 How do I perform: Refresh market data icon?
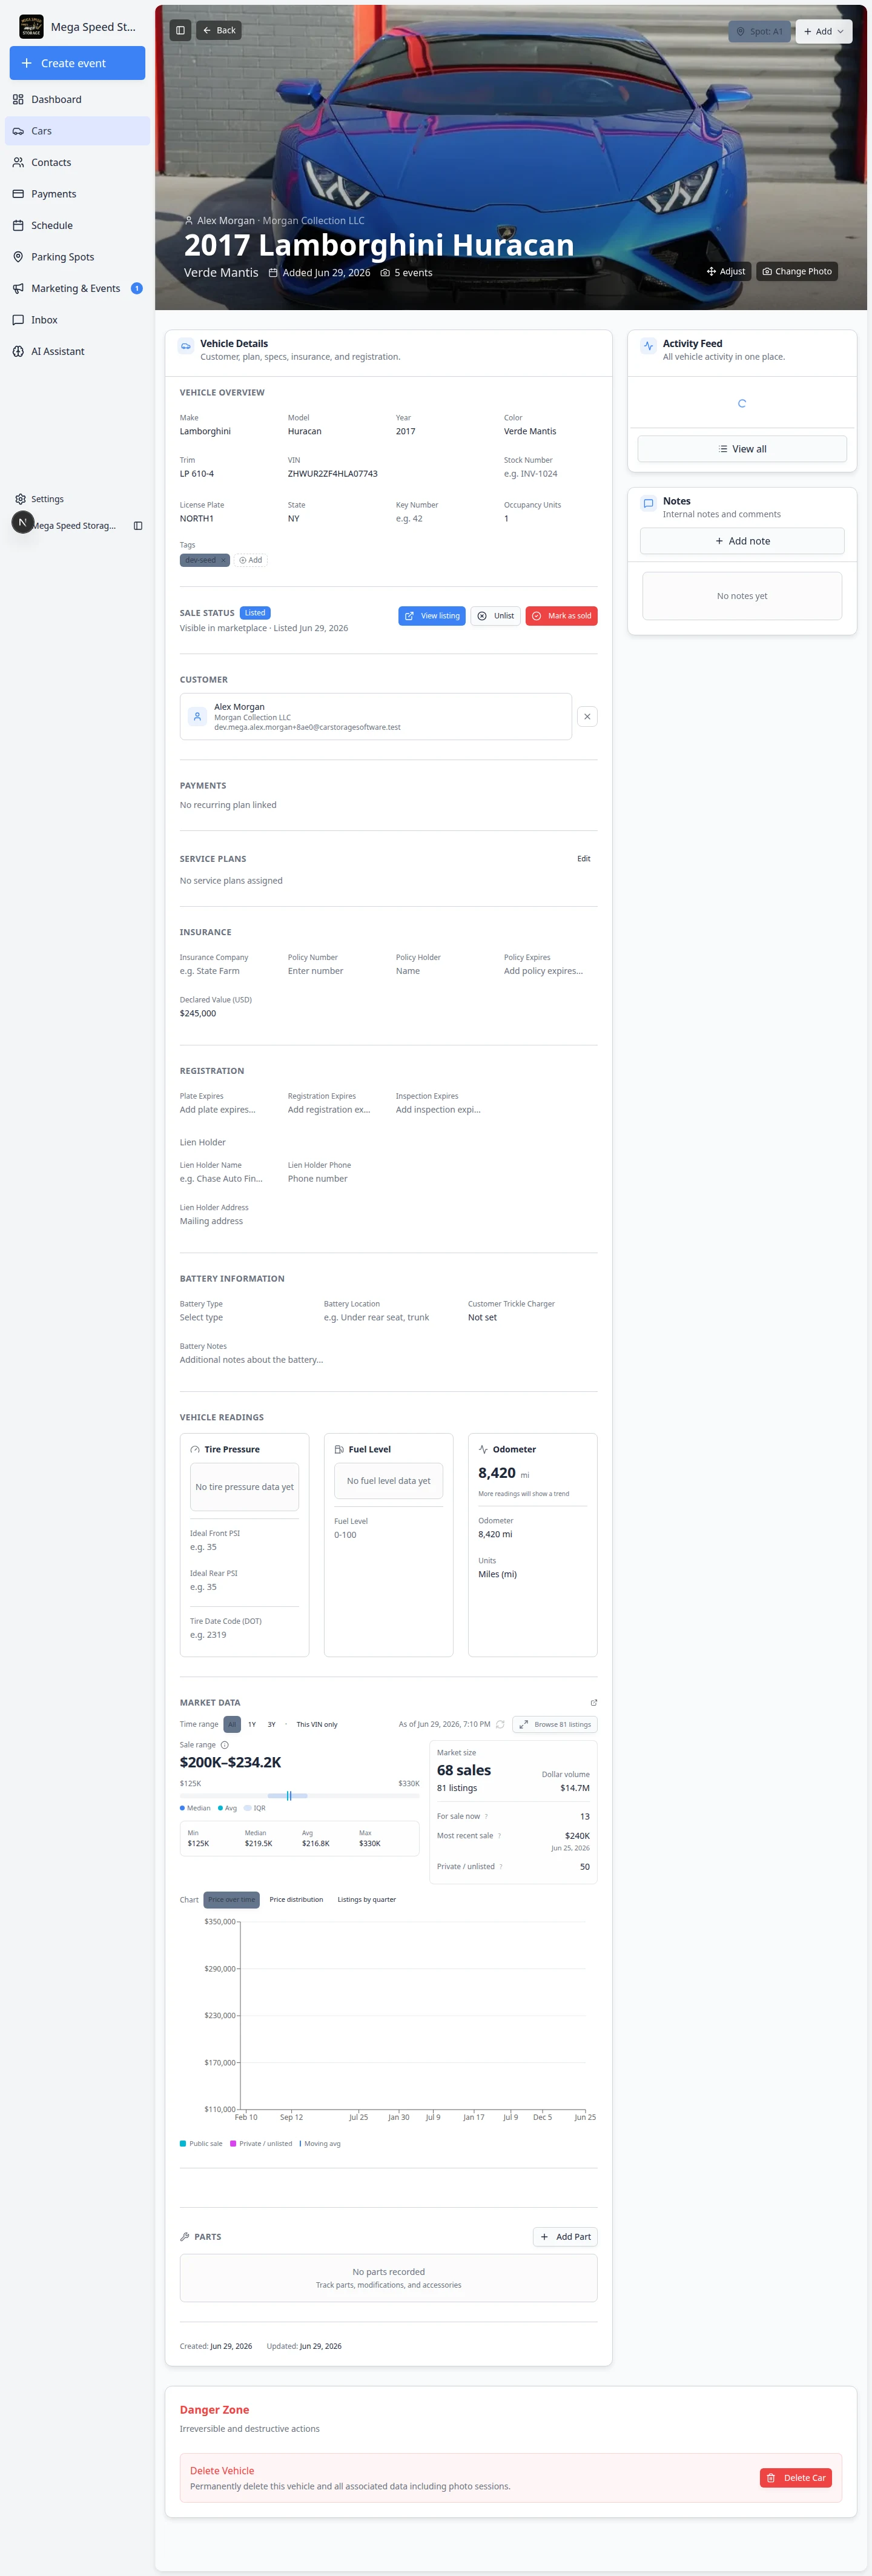tap(500, 1724)
